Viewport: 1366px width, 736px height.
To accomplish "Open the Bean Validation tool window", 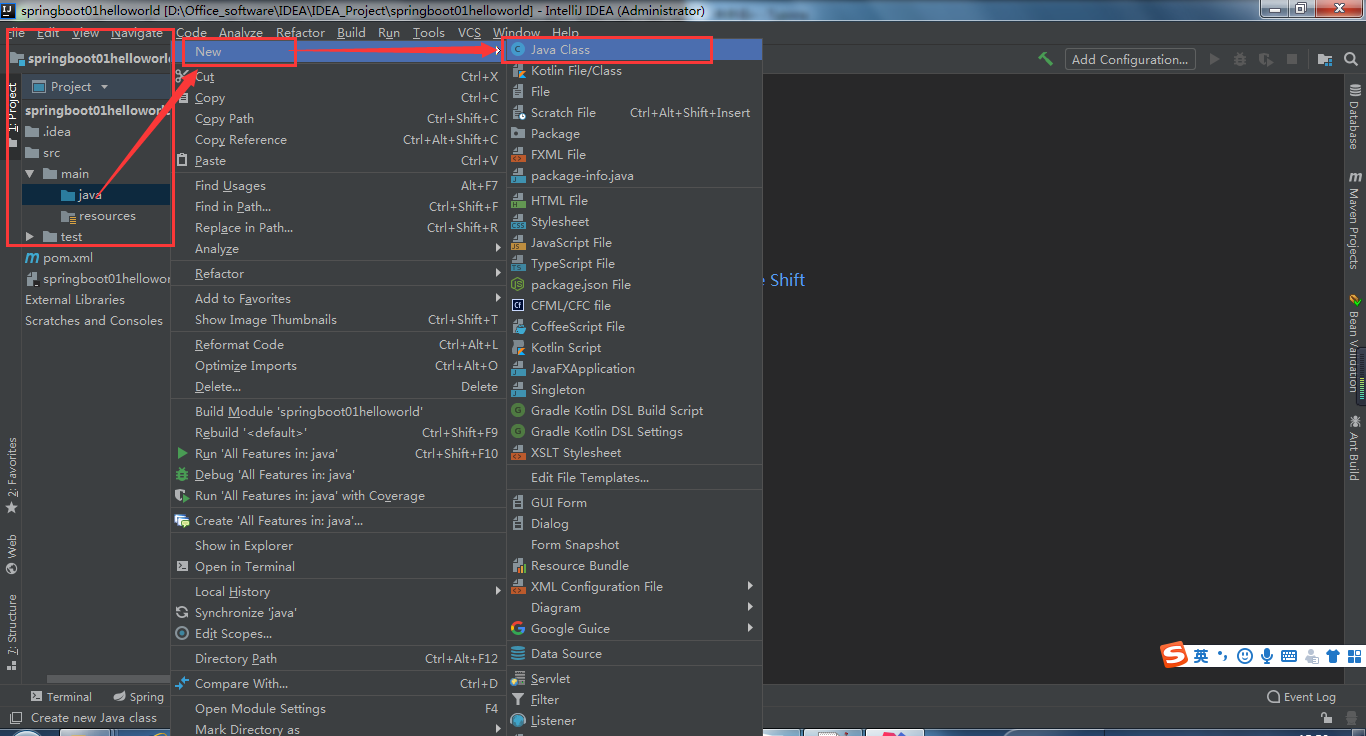I will coord(1355,342).
